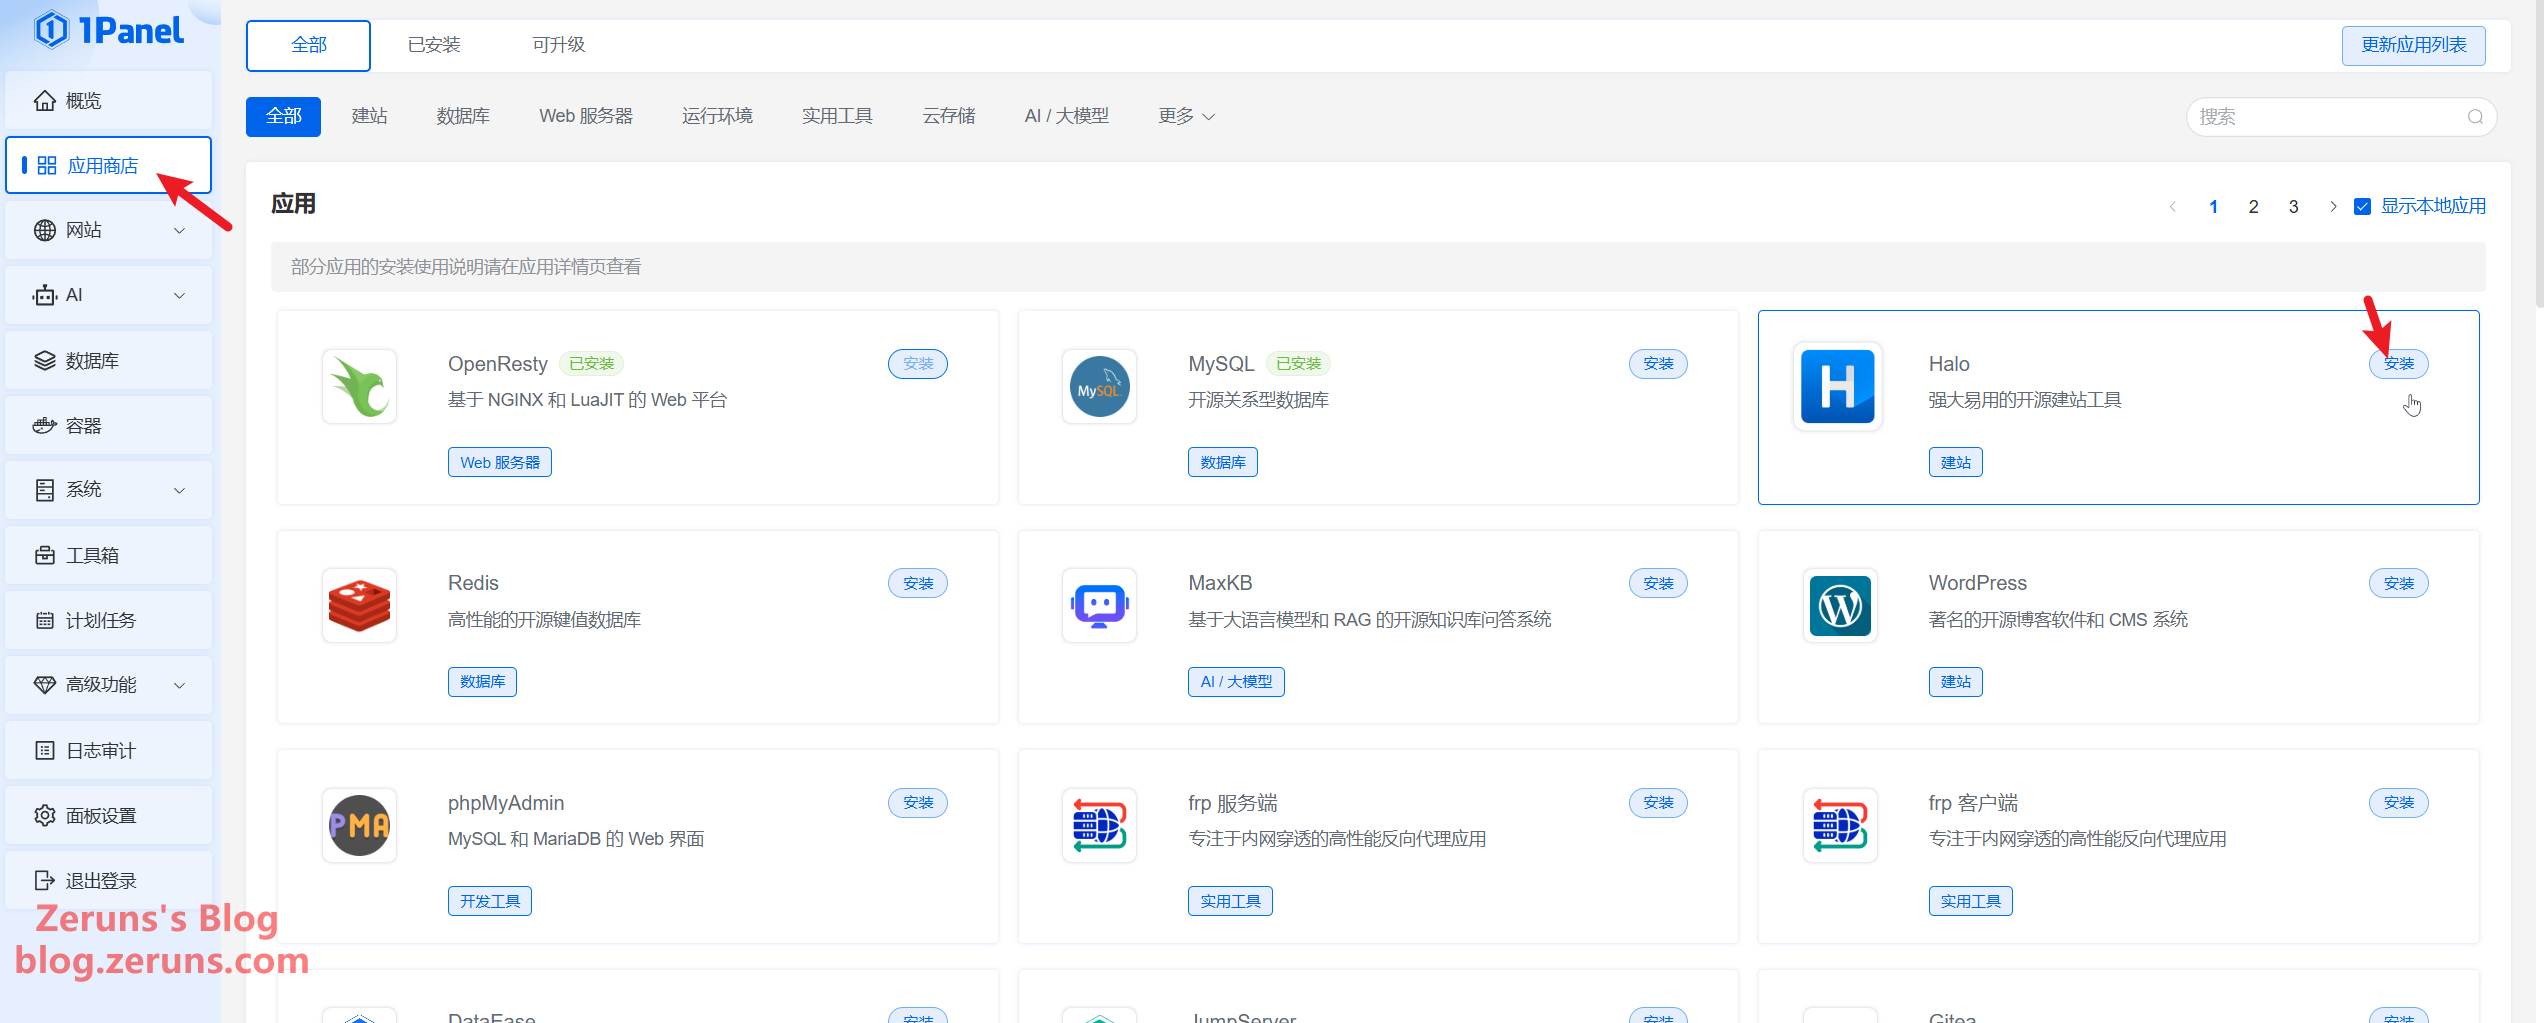Click the OpenResty 安装 button
The height and width of the screenshot is (1023, 2544).
(x=918, y=364)
